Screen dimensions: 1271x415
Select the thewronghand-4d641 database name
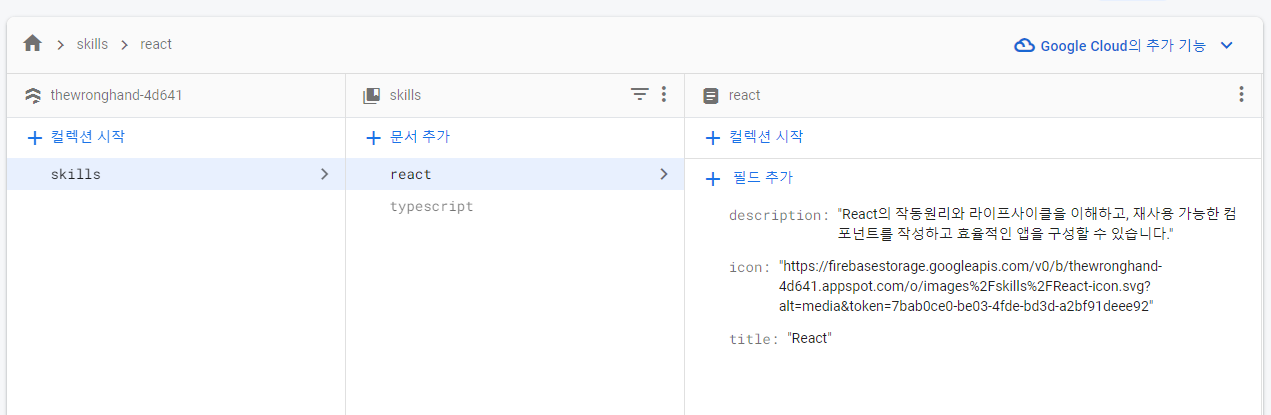tap(116, 95)
